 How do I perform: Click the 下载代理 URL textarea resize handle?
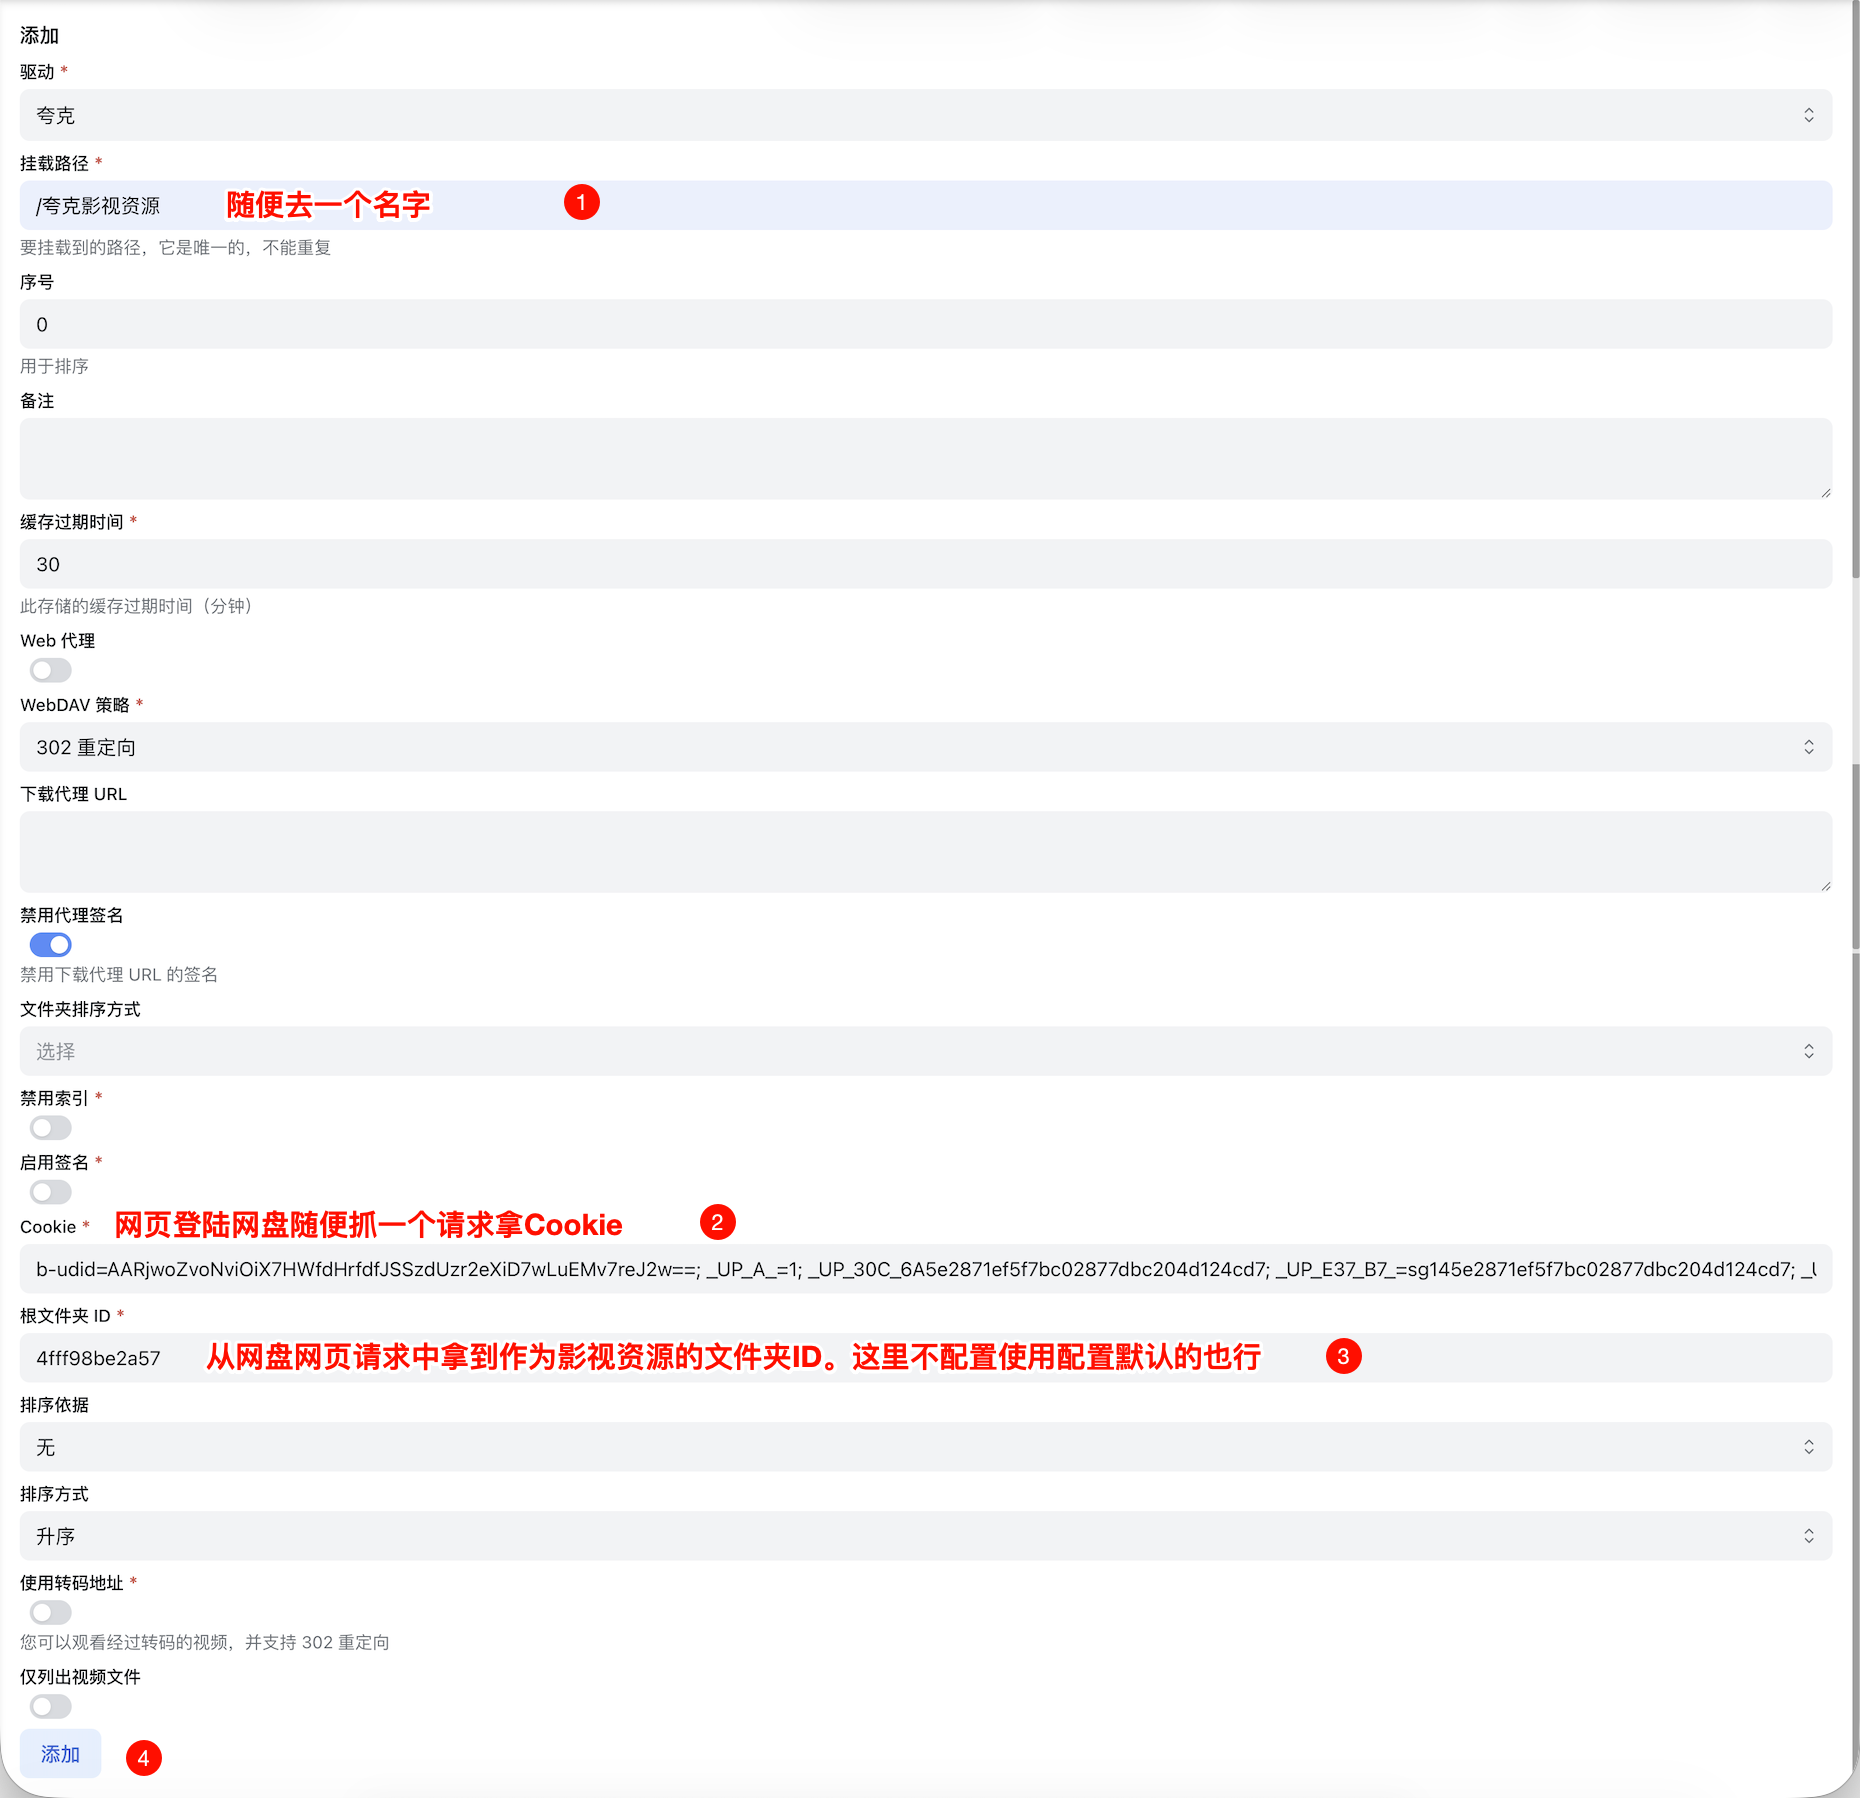coord(1825,885)
